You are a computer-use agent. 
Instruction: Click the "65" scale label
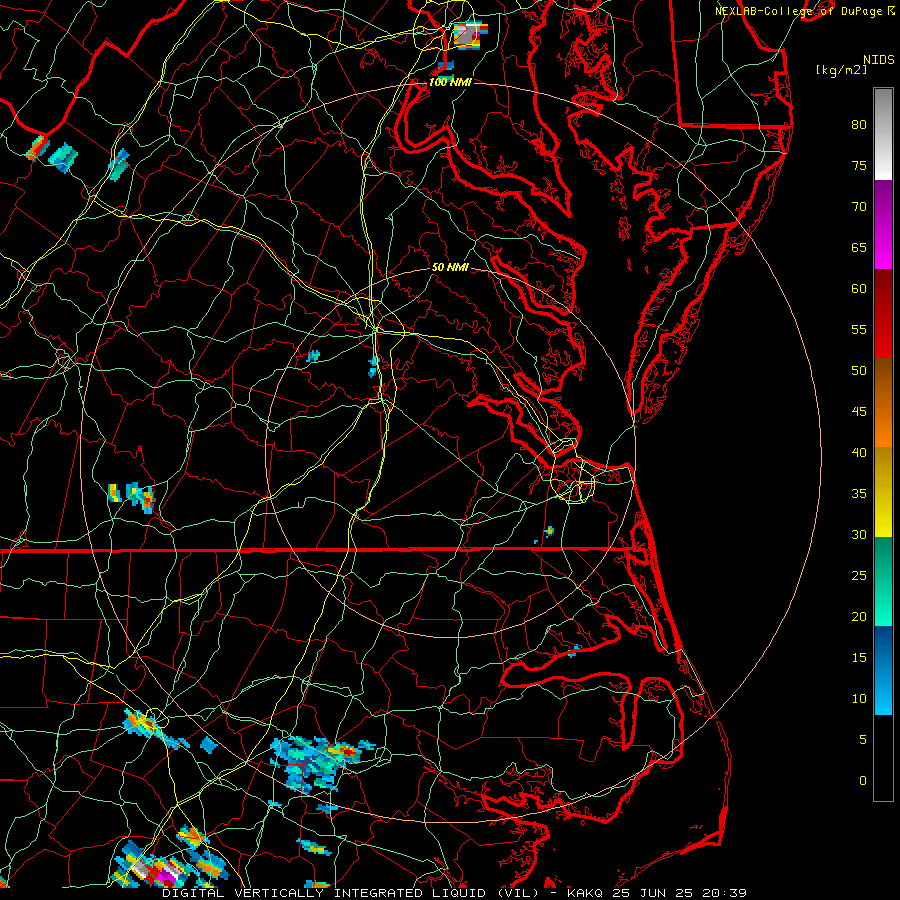[x=859, y=247]
